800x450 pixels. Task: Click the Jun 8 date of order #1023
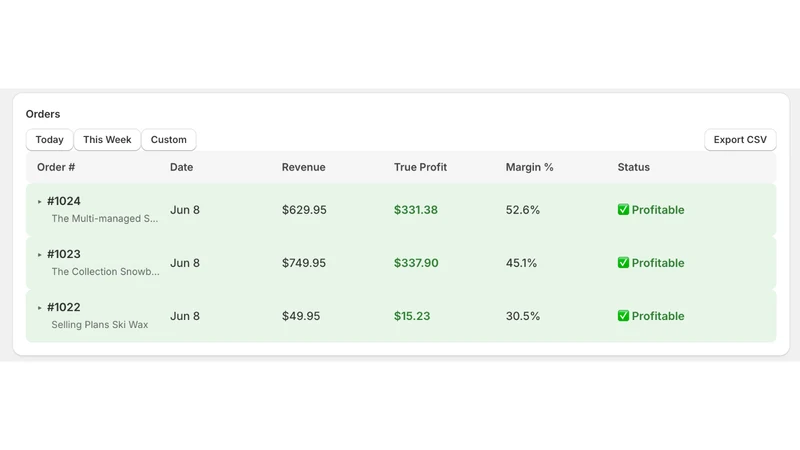(185, 263)
